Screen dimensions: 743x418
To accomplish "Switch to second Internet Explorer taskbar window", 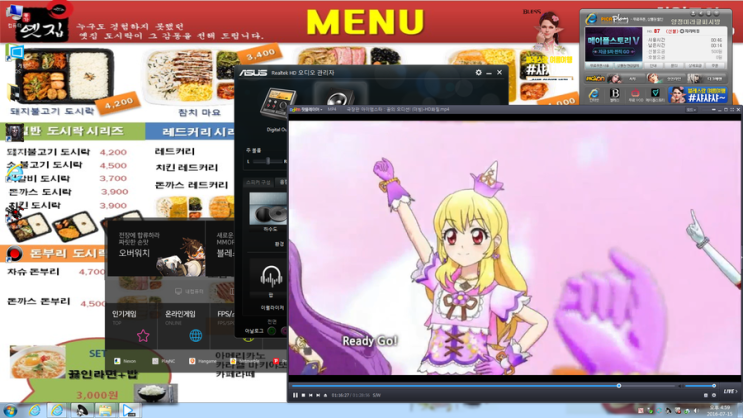I will (57, 410).
